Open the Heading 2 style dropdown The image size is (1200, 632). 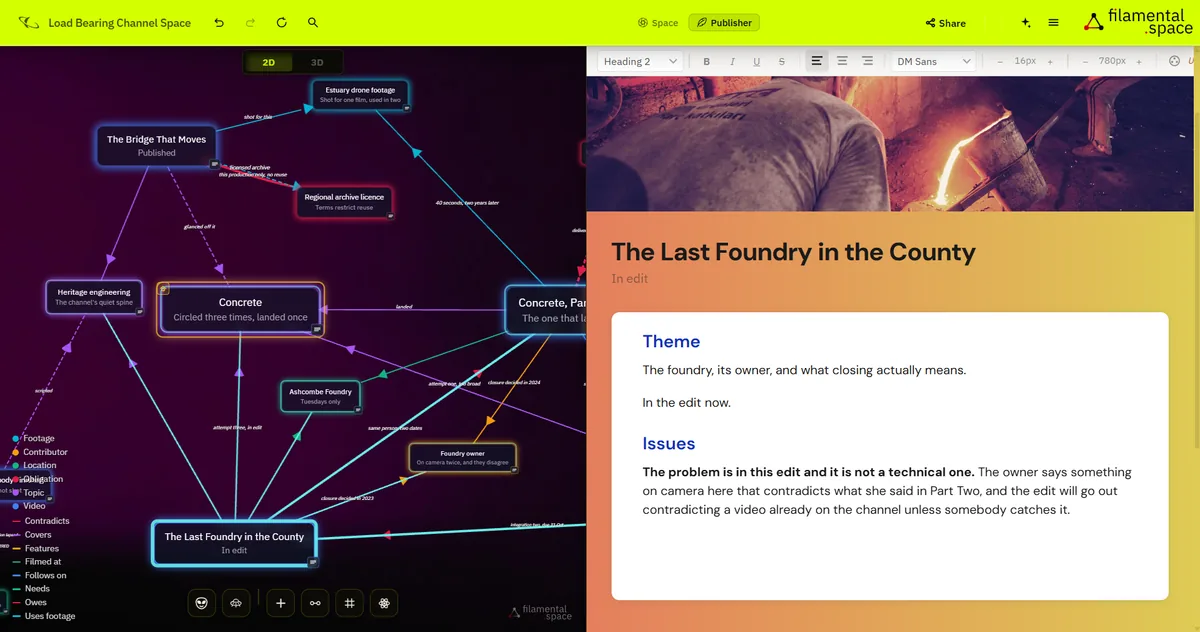640,61
